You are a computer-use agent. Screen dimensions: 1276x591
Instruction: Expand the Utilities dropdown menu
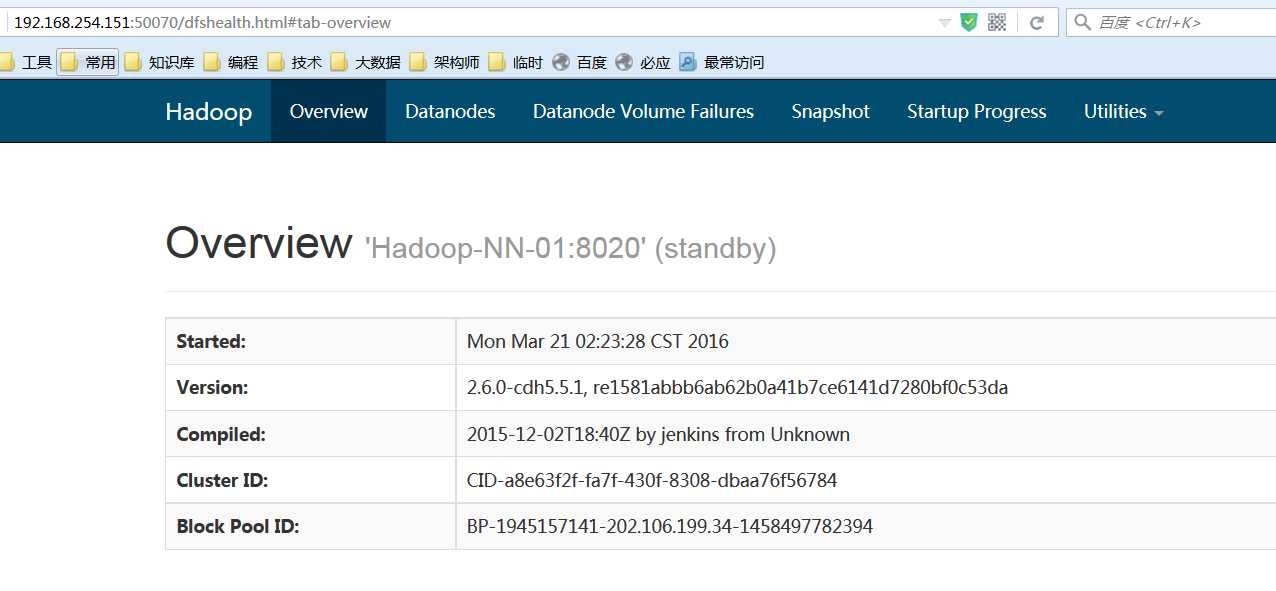tap(1123, 112)
